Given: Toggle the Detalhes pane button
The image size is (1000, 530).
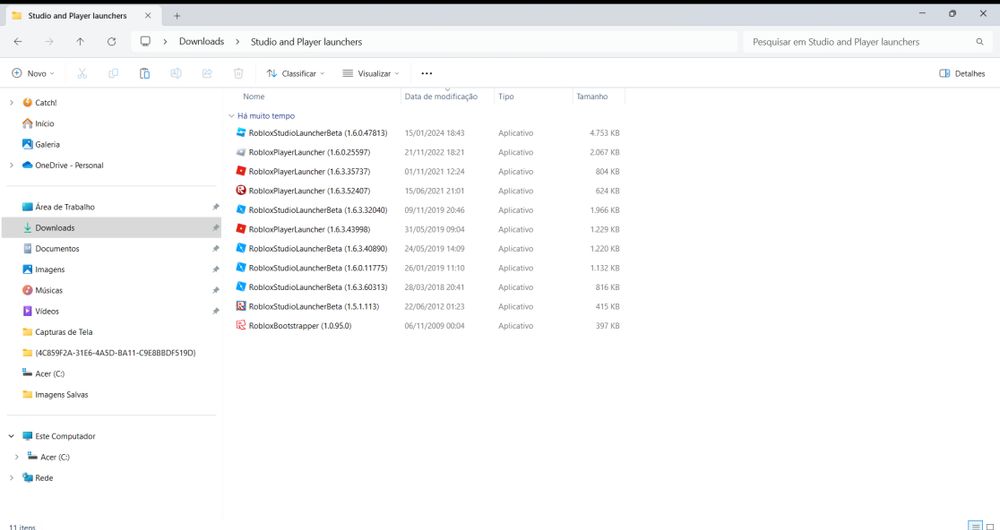Looking at the screenshot, I should [962, 73].
